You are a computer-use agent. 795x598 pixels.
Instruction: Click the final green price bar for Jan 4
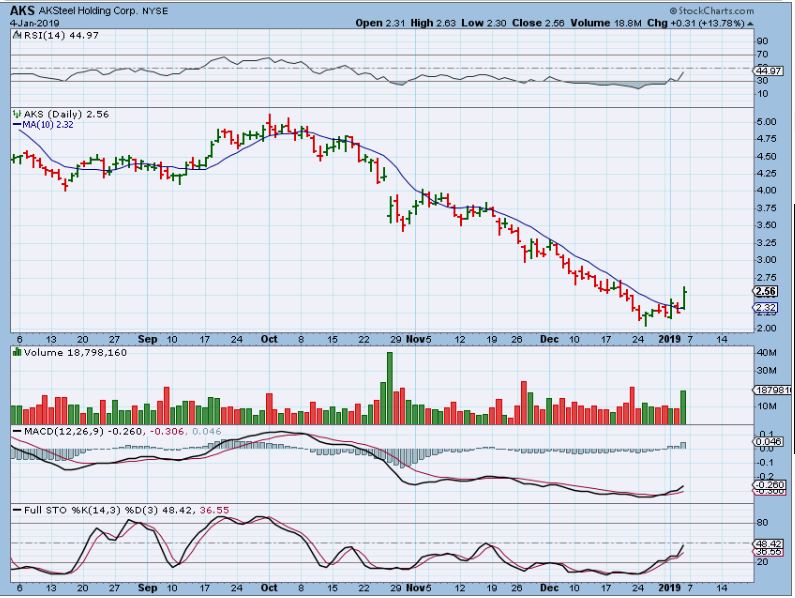click(x=684, y=297)
